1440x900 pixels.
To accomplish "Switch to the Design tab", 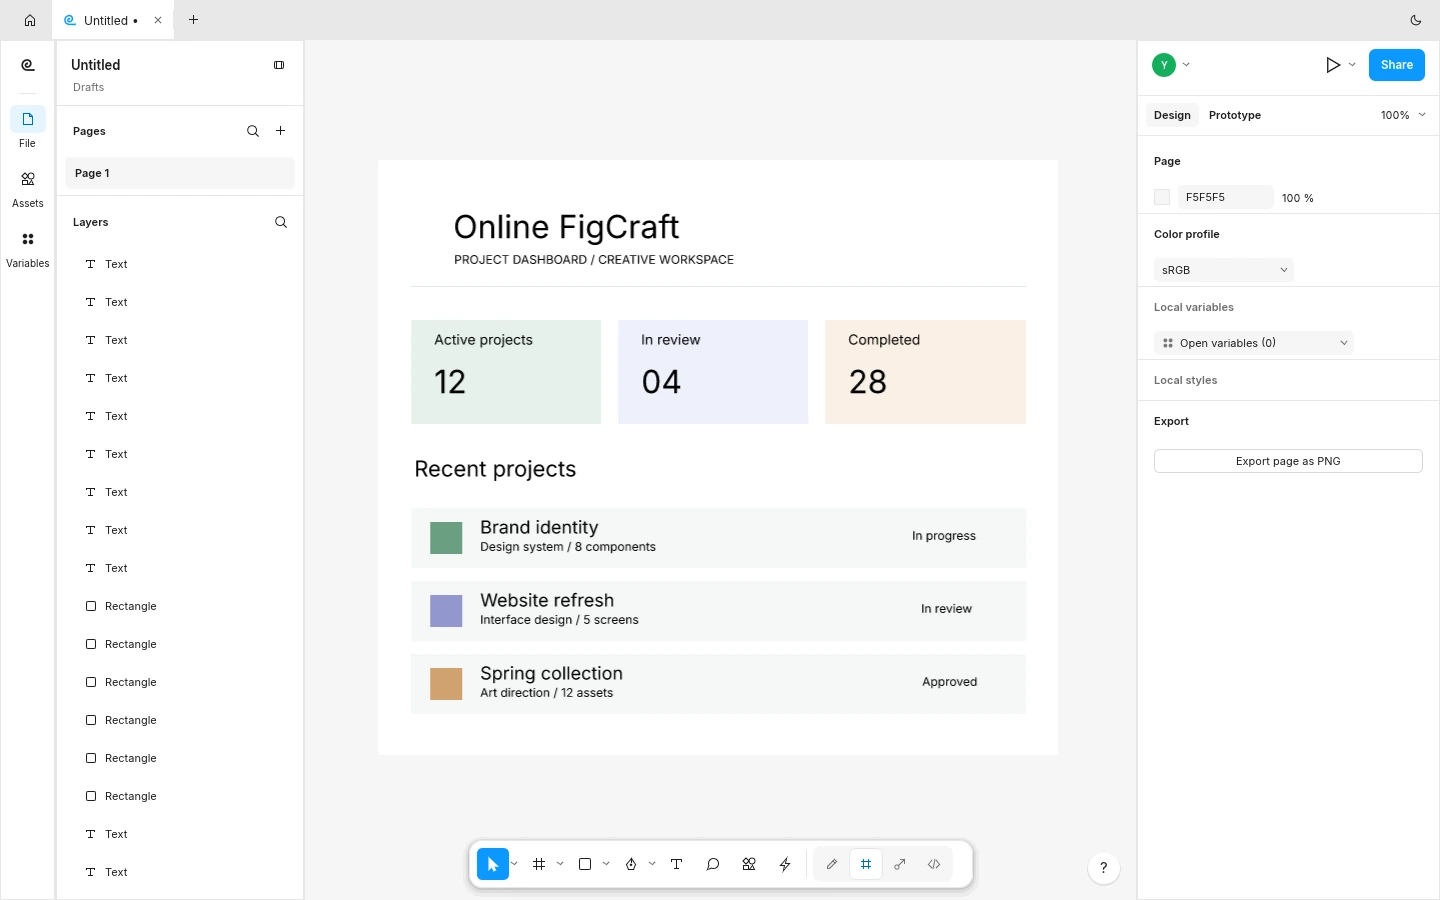I will pyautogui.click(x=1172, y=115).
